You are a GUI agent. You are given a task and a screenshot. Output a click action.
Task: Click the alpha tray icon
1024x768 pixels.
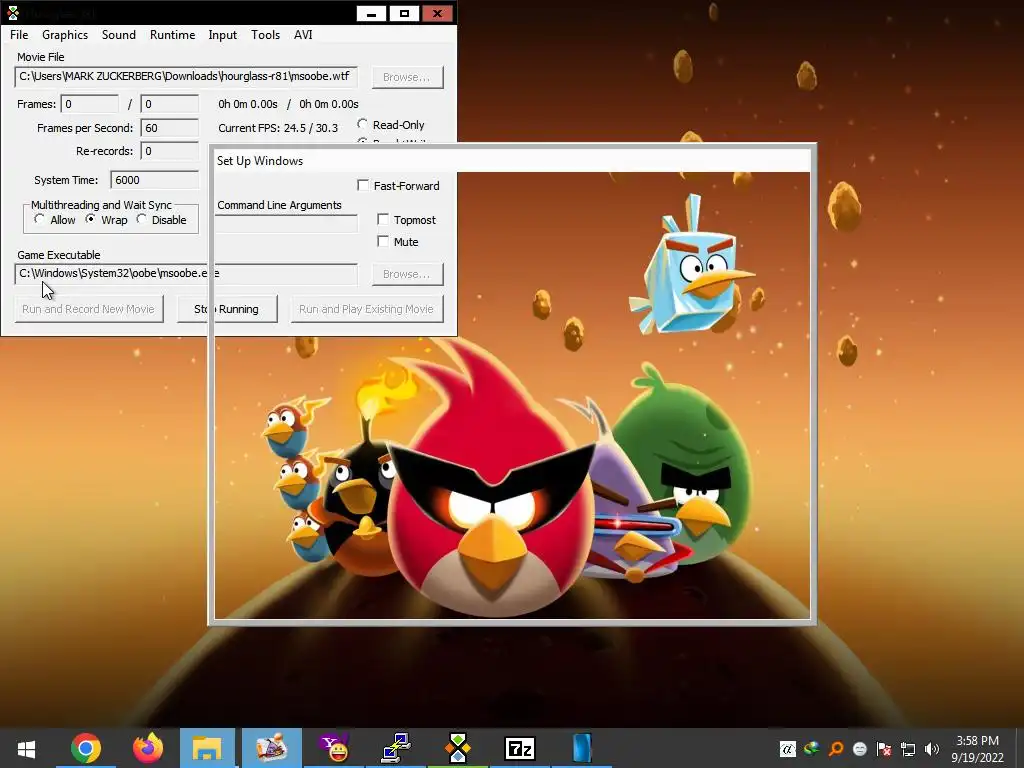coord(788,749)
